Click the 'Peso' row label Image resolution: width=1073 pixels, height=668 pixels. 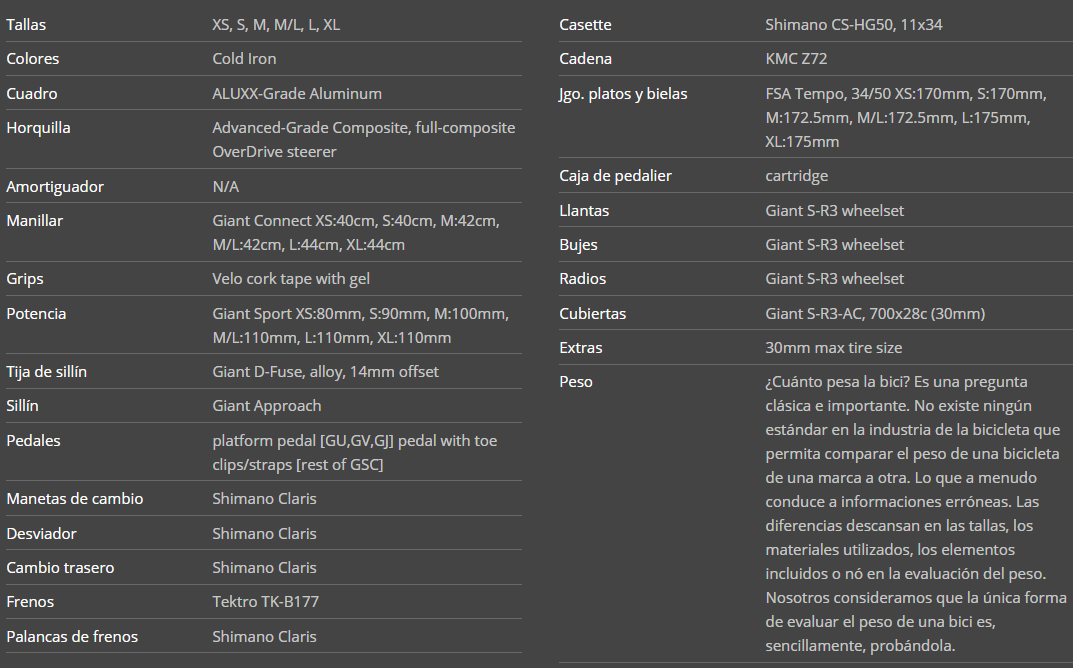[x=576, y=382]
